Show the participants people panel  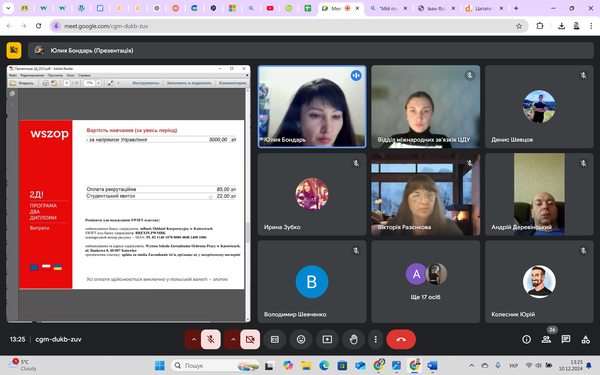pos(546,339)
